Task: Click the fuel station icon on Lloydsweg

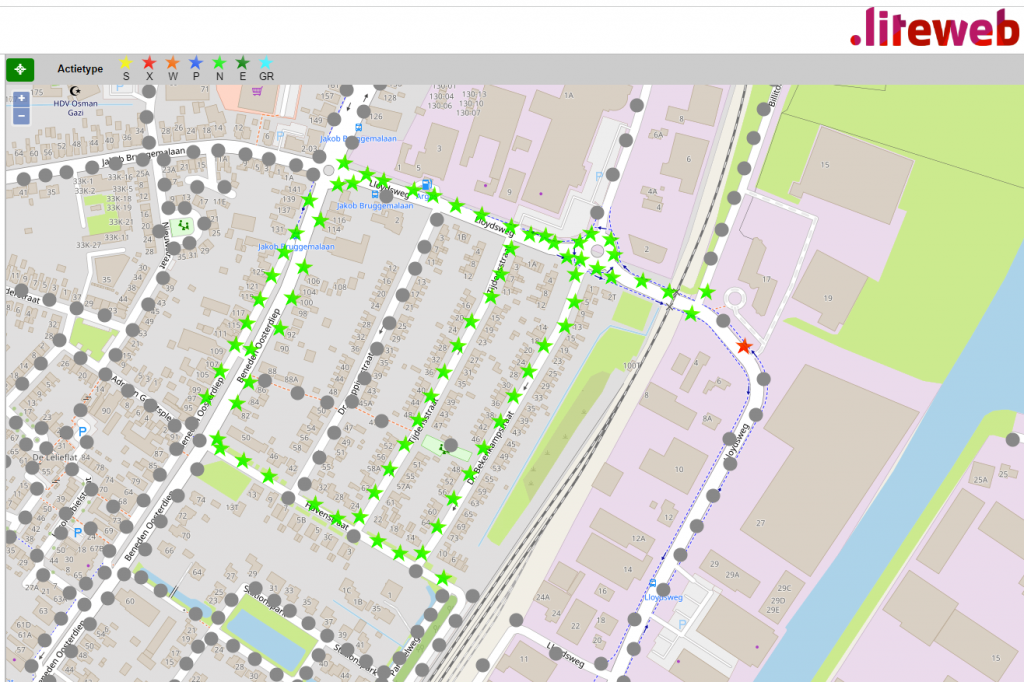Action: point(427,184)
